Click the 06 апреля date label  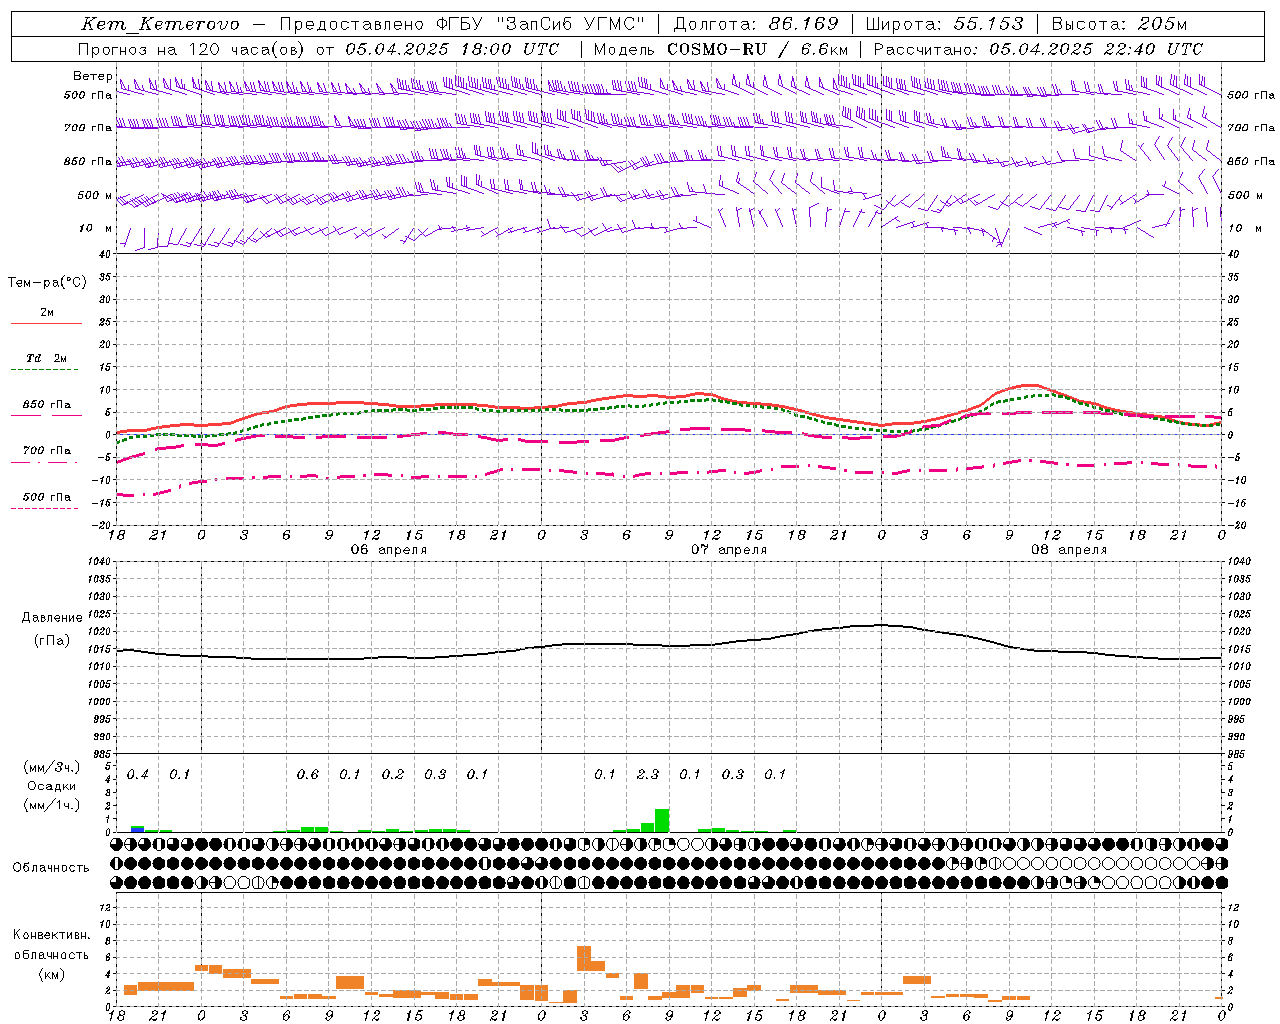[388, 550]
